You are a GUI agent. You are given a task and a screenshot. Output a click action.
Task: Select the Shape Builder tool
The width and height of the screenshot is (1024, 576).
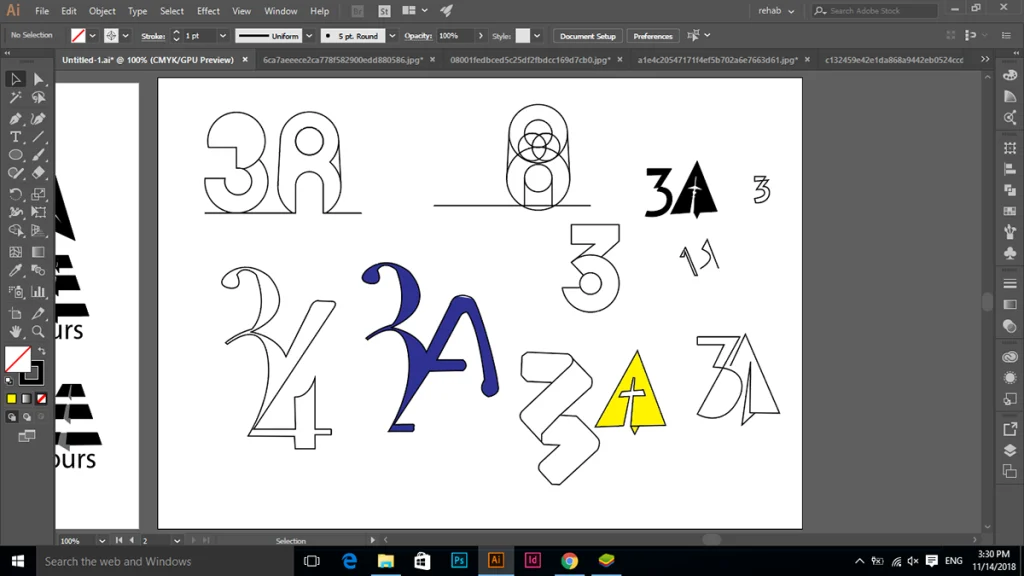pyautogui.click(x=15, y=231)
